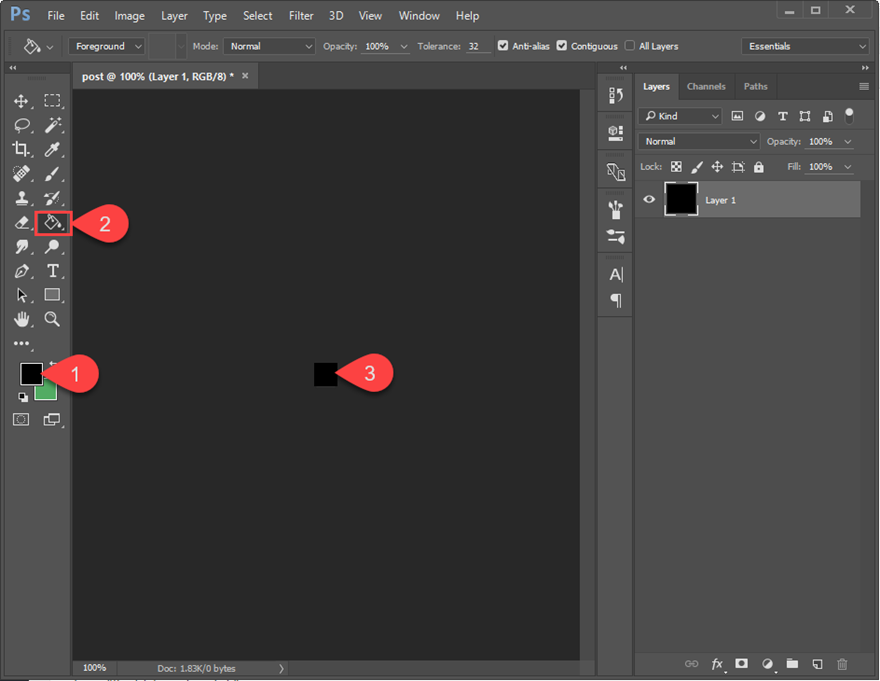880x681 pixels.
Task: Enable the All Layers checkbox
Action: click(x=630, y=46)
